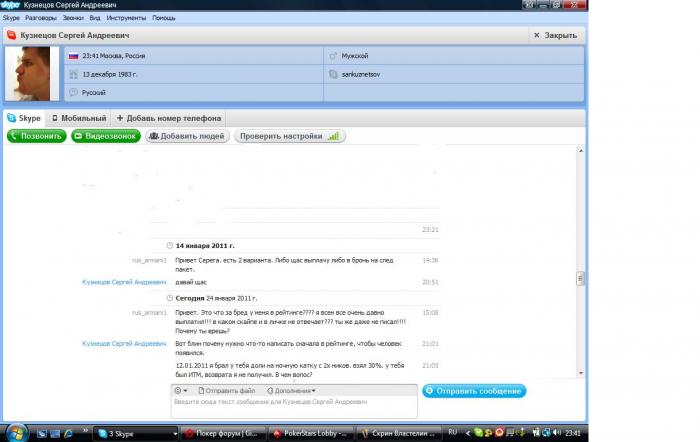Click the clock icon beside 14 января 2011

170,246
